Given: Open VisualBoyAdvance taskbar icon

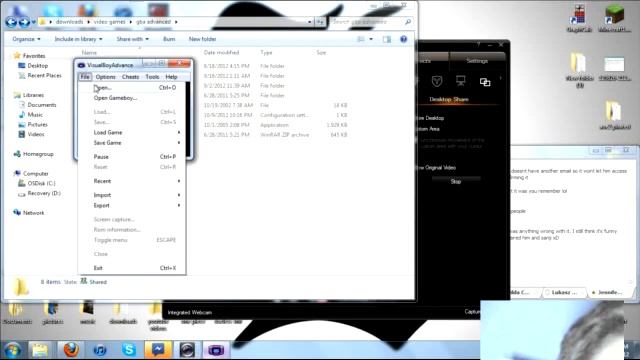Looking at the screenshot, I should (x=216, y=350).
